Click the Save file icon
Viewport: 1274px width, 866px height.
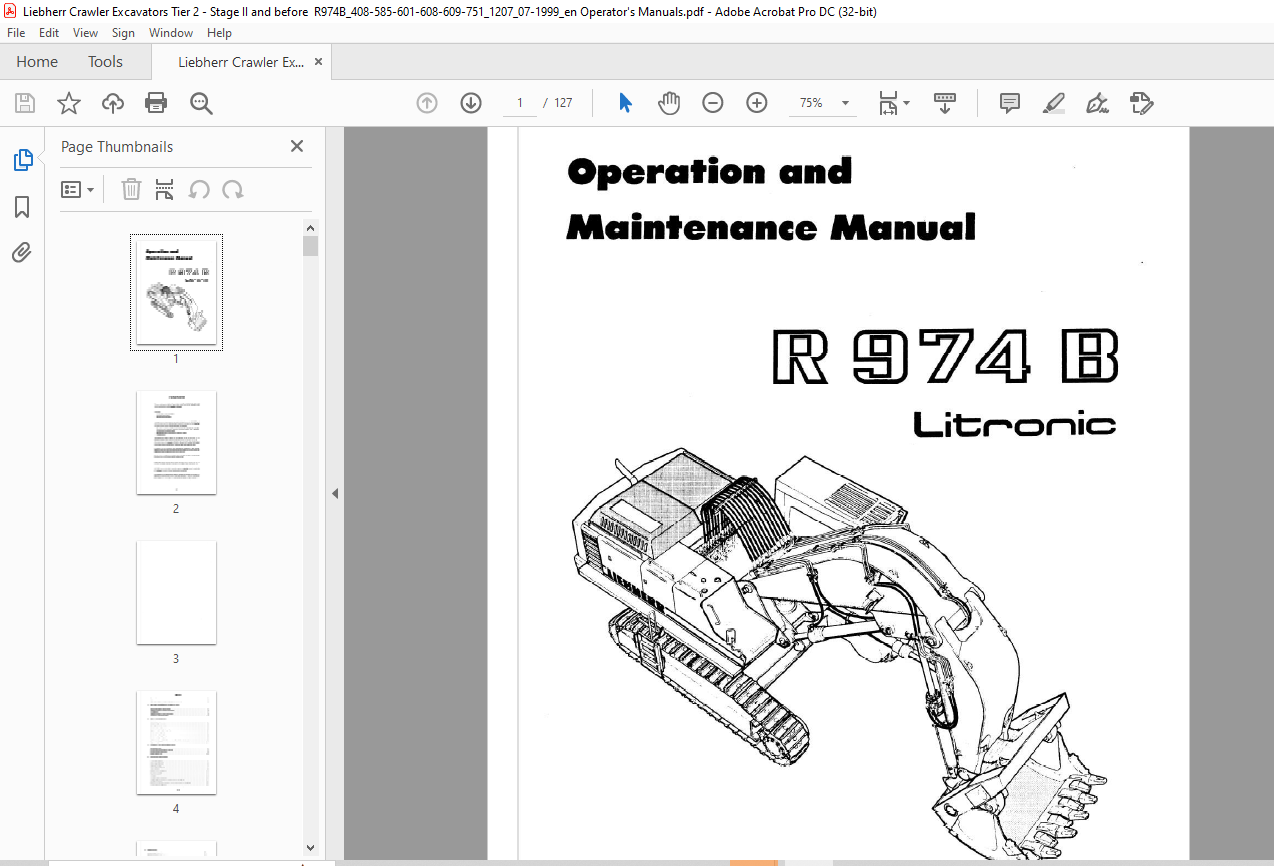click(25, 103)
